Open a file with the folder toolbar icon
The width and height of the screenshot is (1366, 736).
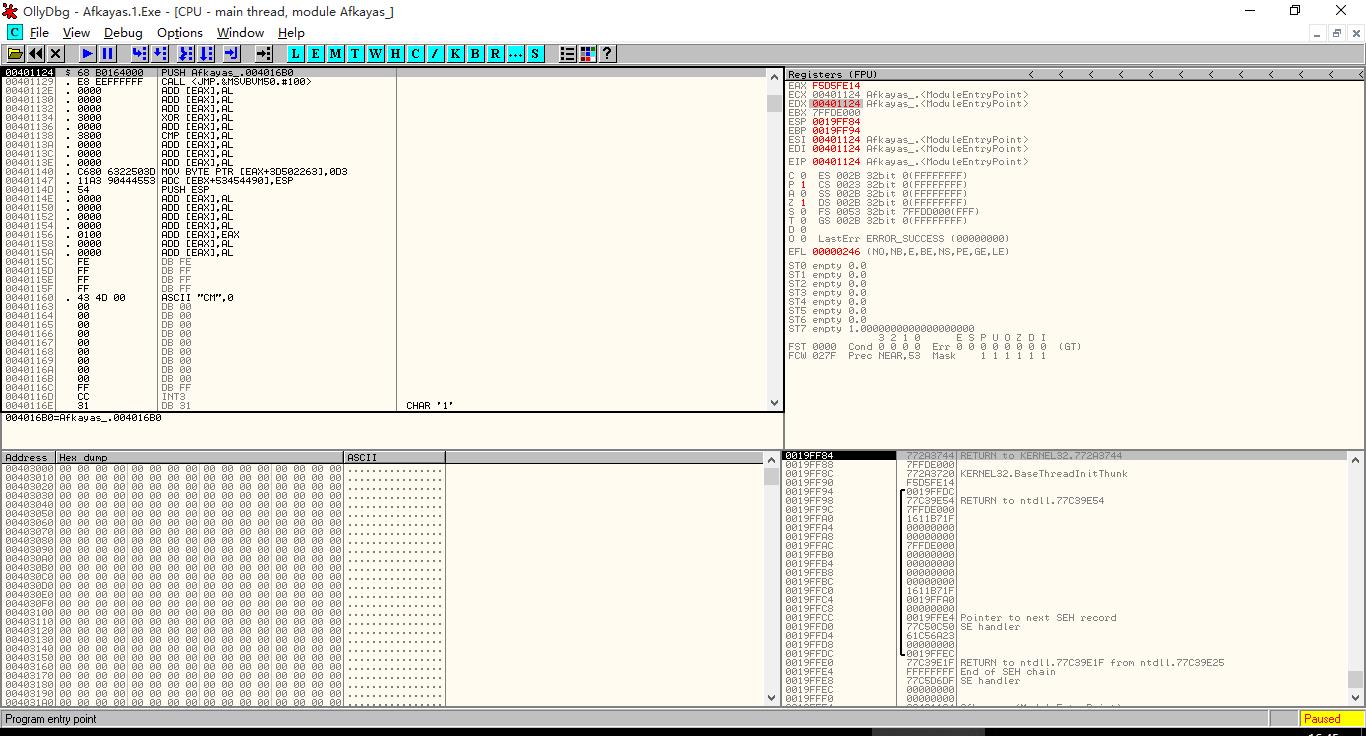pyautogui.click(x=16, y=54)
